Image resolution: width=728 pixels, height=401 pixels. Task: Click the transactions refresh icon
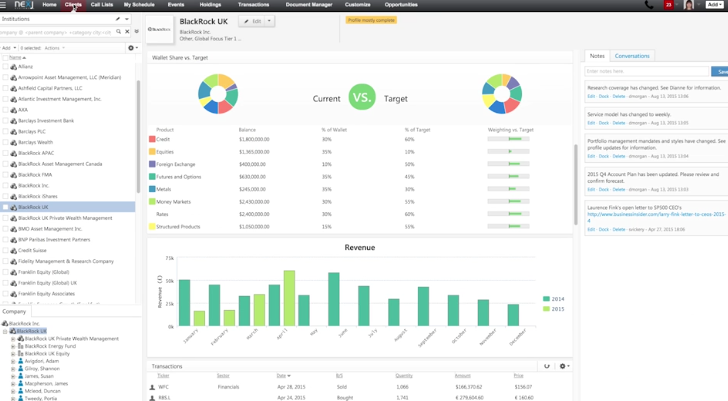pyautogui.click(x=547, y=366)
